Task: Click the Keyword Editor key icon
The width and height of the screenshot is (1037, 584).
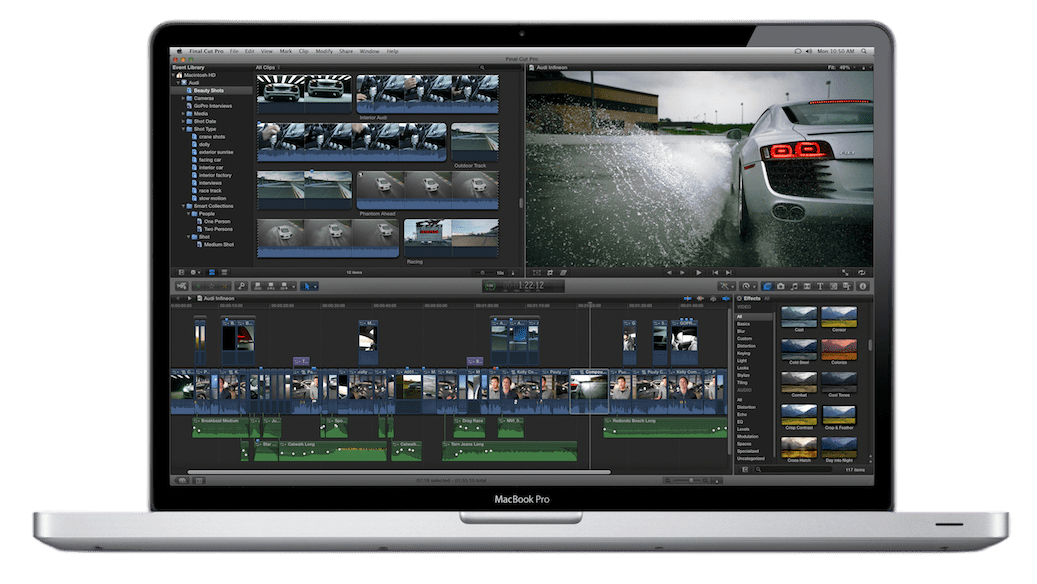Action: click(243, 286)
